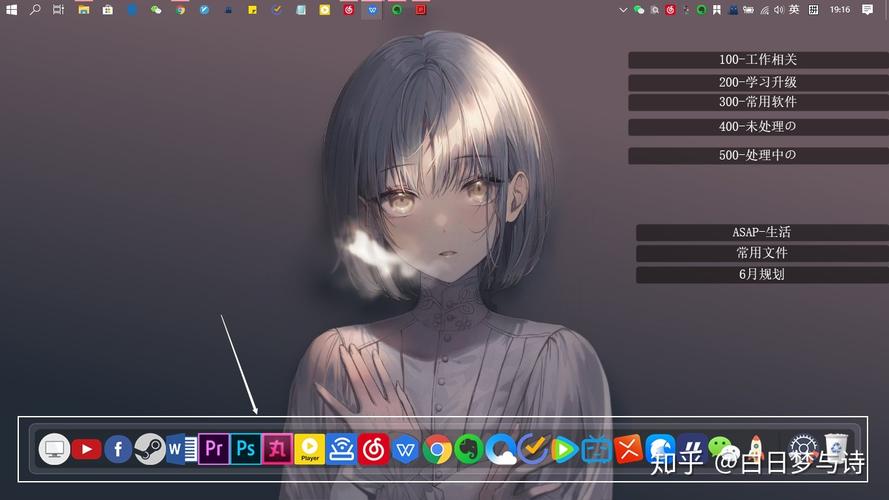The width and height of the screenshot is (889, 500).
Task: Open the red square app on taskbar
Action: tap(421, 10)
